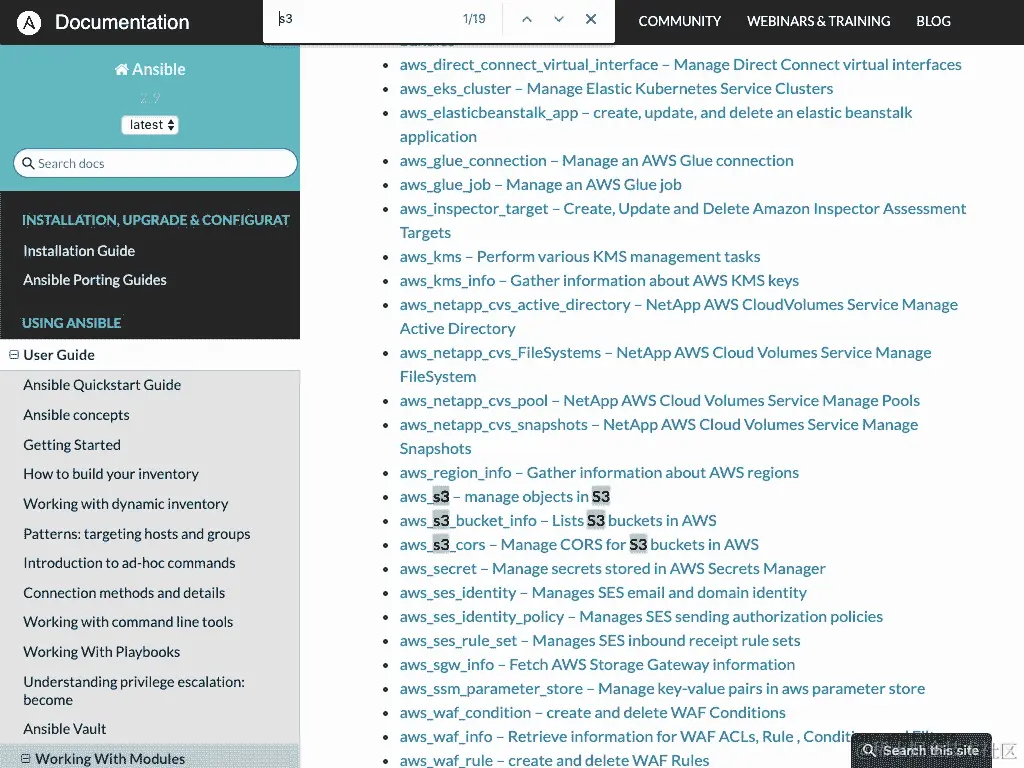Image resolution: width=1024 pixels, height=768 pixels.
Task: Collapse the User Guide section
Action: tap(14, 355)
